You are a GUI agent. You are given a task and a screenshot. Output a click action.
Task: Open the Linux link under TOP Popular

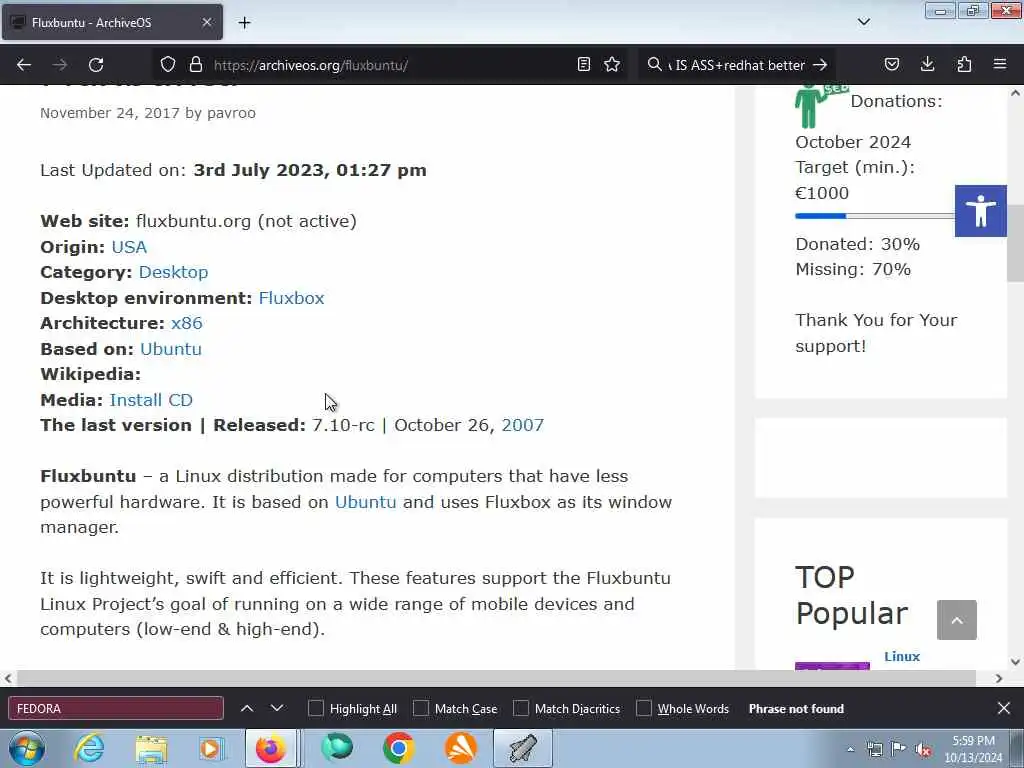[x=902, y=656]
